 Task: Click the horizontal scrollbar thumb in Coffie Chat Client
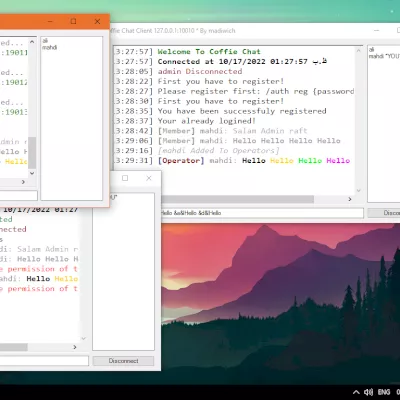[238, 199]
